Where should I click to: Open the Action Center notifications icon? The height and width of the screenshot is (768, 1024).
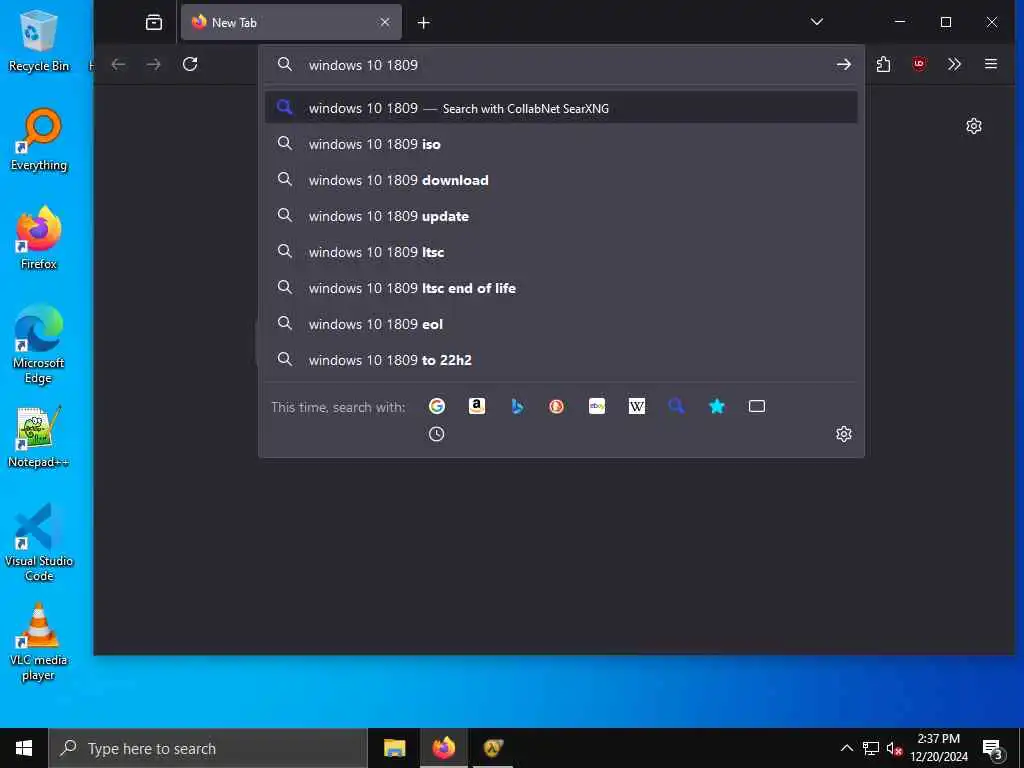(x=993, y=749)
